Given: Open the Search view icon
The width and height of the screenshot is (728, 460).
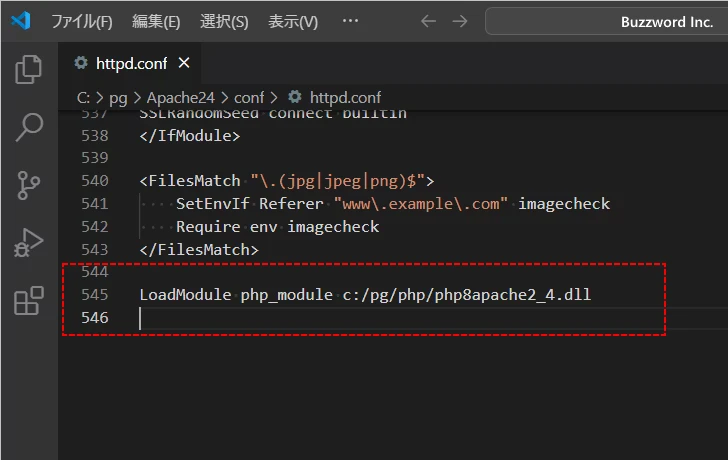Looking at the screenshot, I should pyautogui.click(x=29, y=127).
